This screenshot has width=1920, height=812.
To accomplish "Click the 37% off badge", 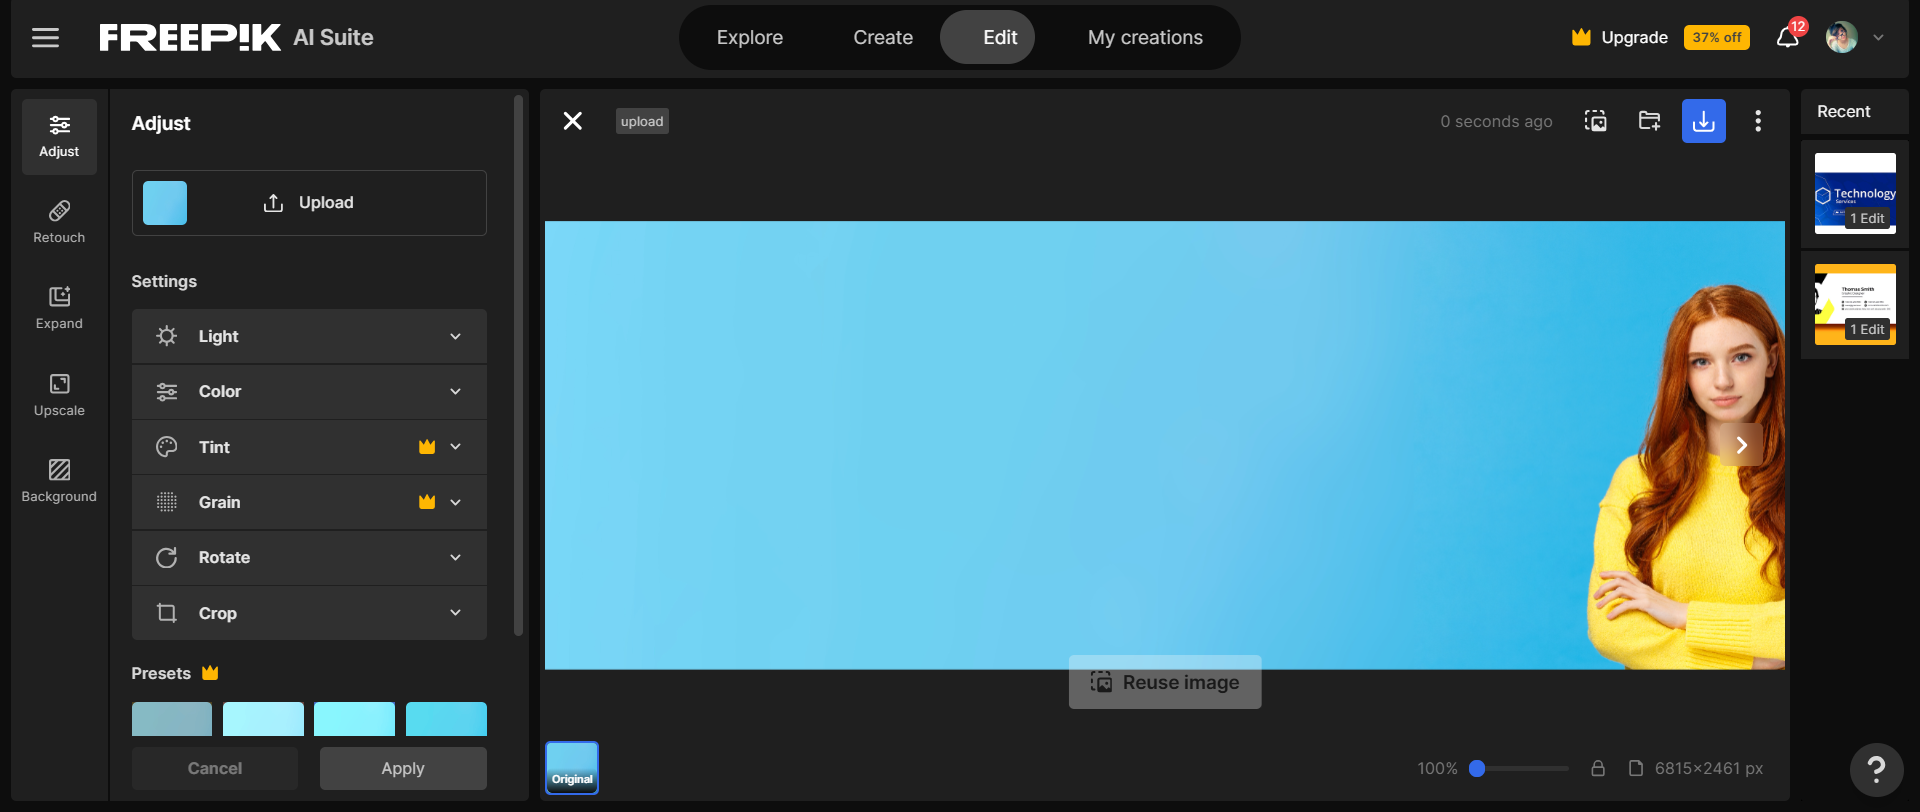I will tap(1717, 38).
